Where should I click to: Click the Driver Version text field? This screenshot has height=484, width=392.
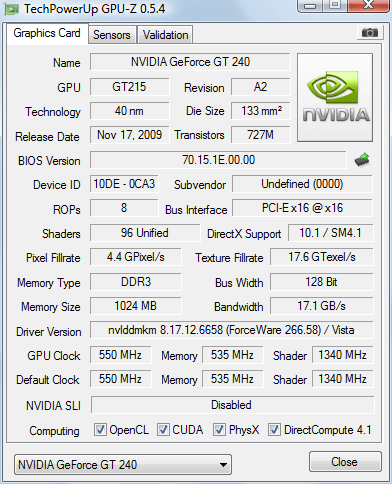[232, 330]
